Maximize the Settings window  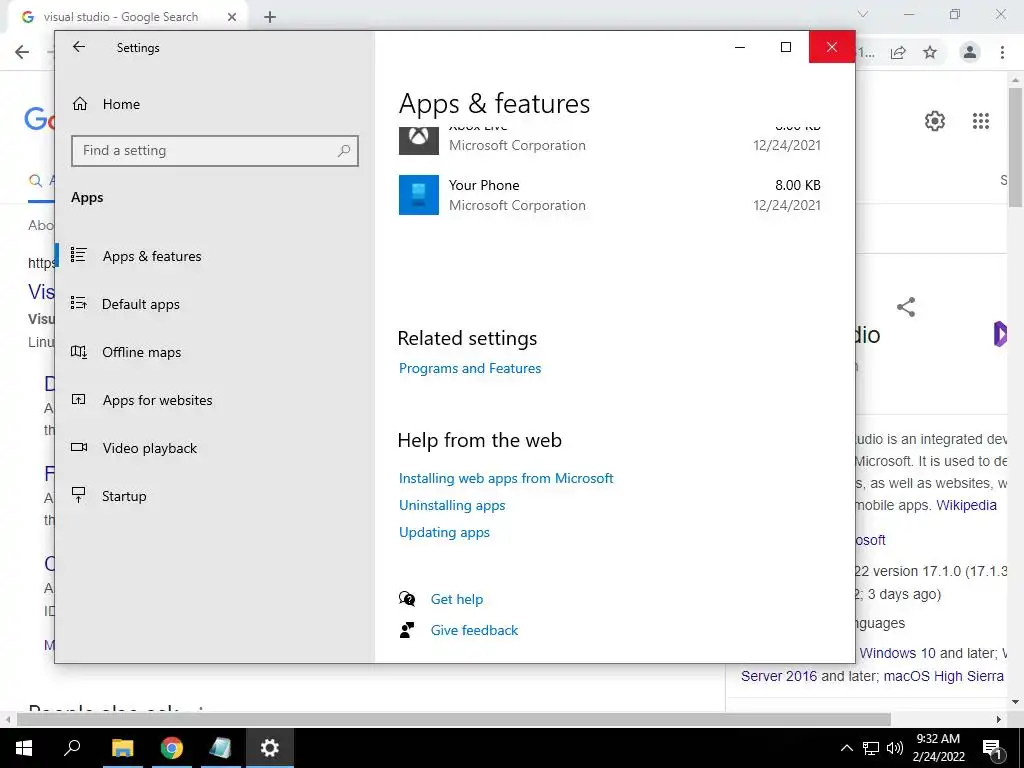[786, 47]
